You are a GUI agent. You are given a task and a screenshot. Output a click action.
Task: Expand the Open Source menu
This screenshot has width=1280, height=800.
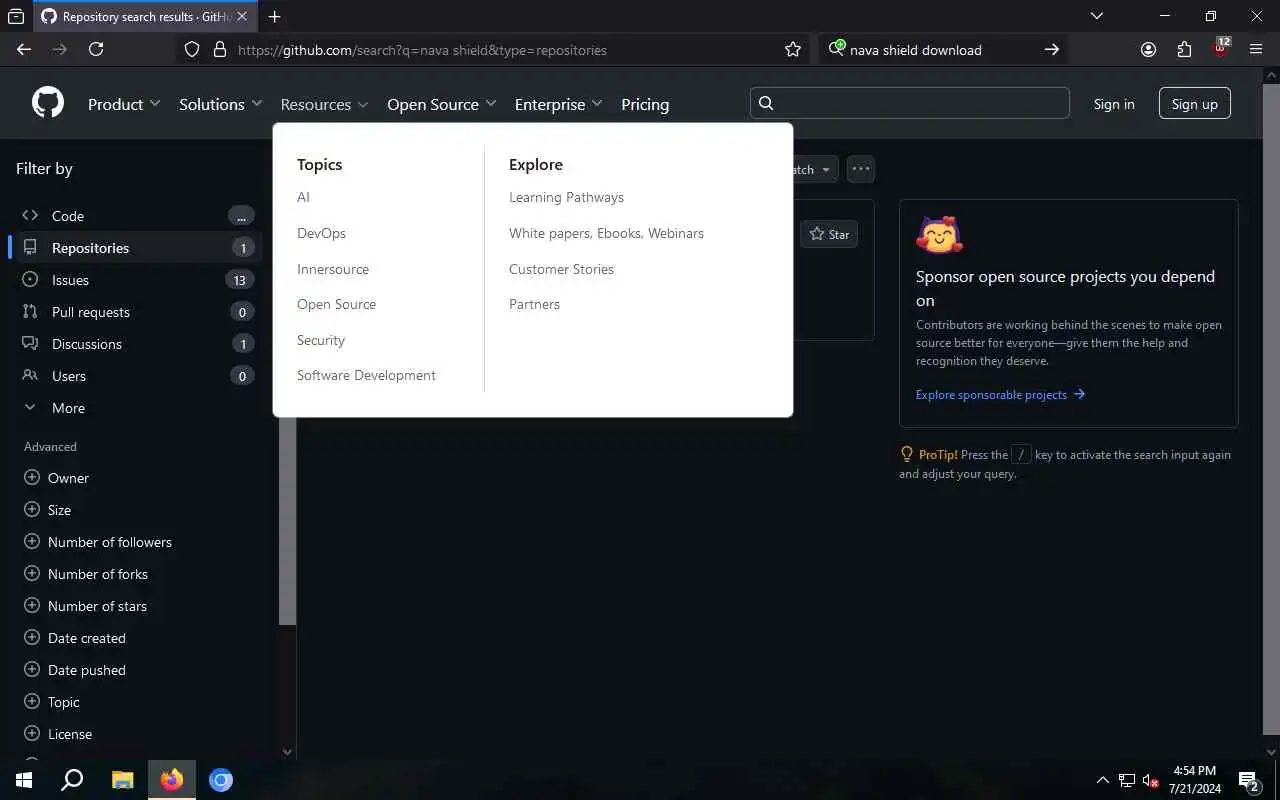441,104
